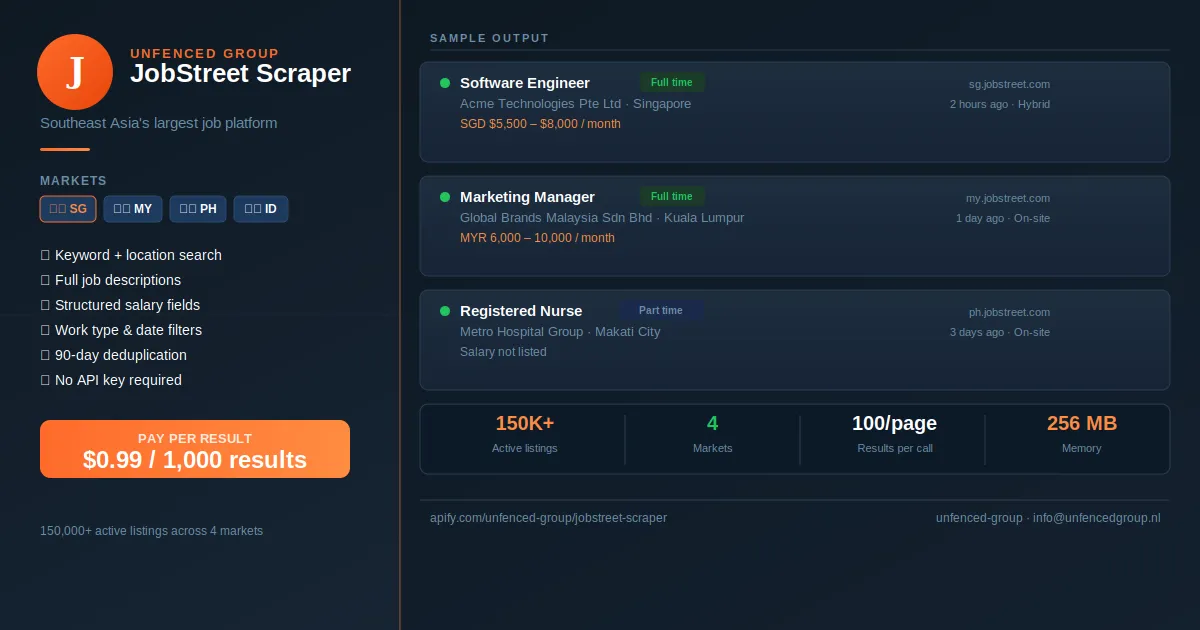
Task: Click green status dot beside Marketing Manager
Action: (445, 197)
